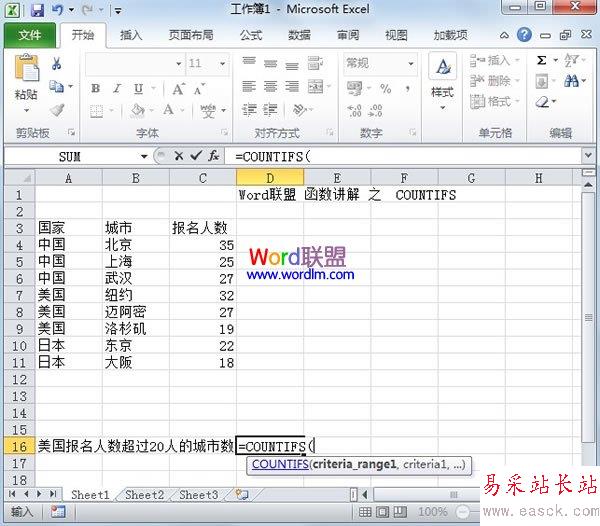
Task: Open the font size dropdown
Action: coord(222,64)
